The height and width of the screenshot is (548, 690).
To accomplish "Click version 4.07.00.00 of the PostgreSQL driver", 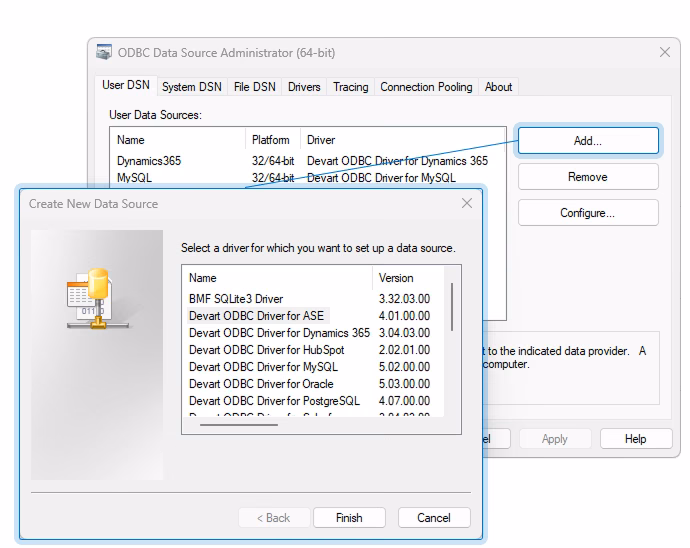I will pos(404,401).
